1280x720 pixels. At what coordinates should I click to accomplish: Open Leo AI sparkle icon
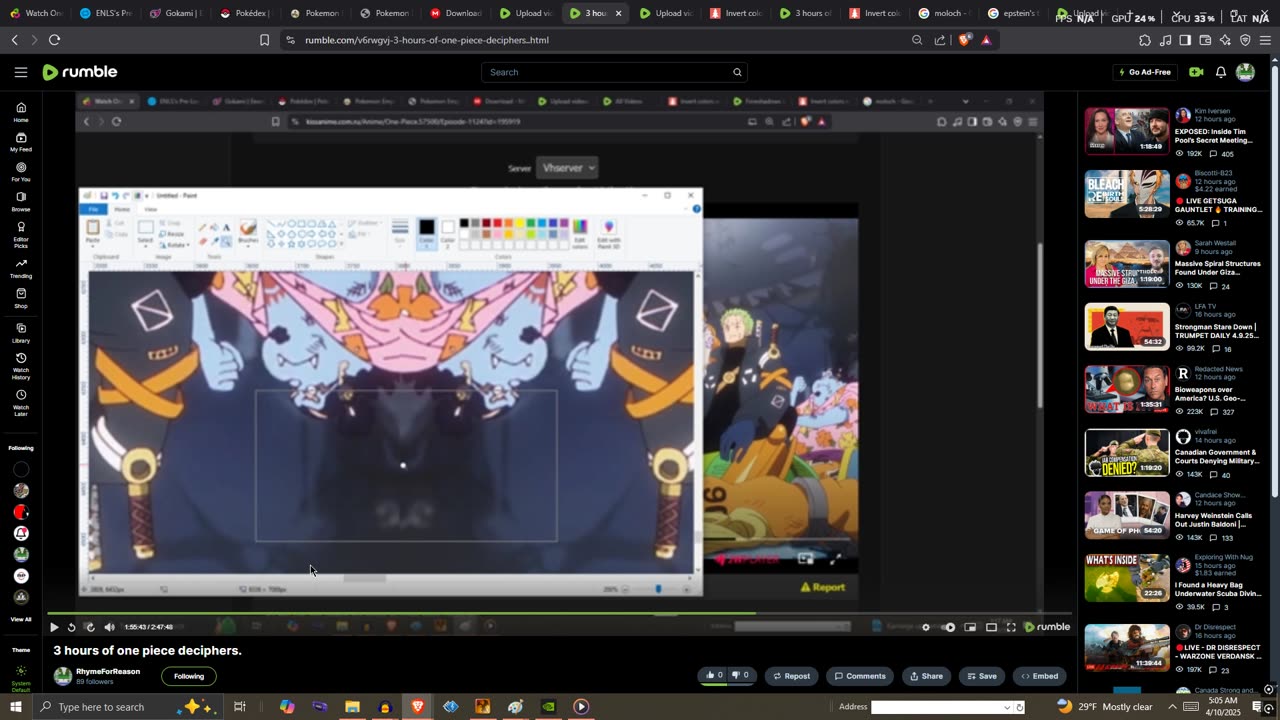tap(1225, 40)
